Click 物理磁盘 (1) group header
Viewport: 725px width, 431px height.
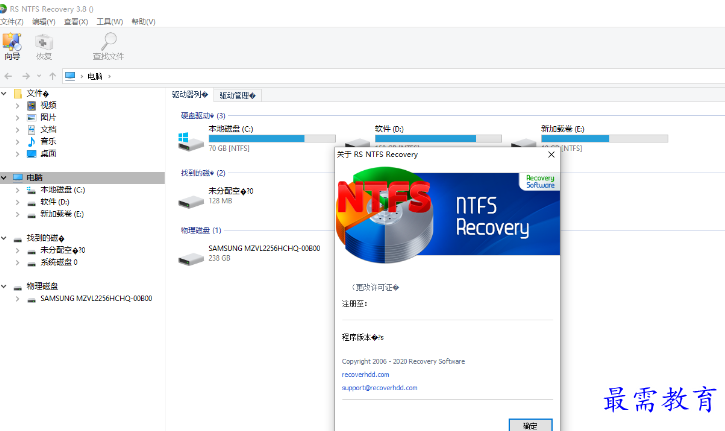point(201,230)
